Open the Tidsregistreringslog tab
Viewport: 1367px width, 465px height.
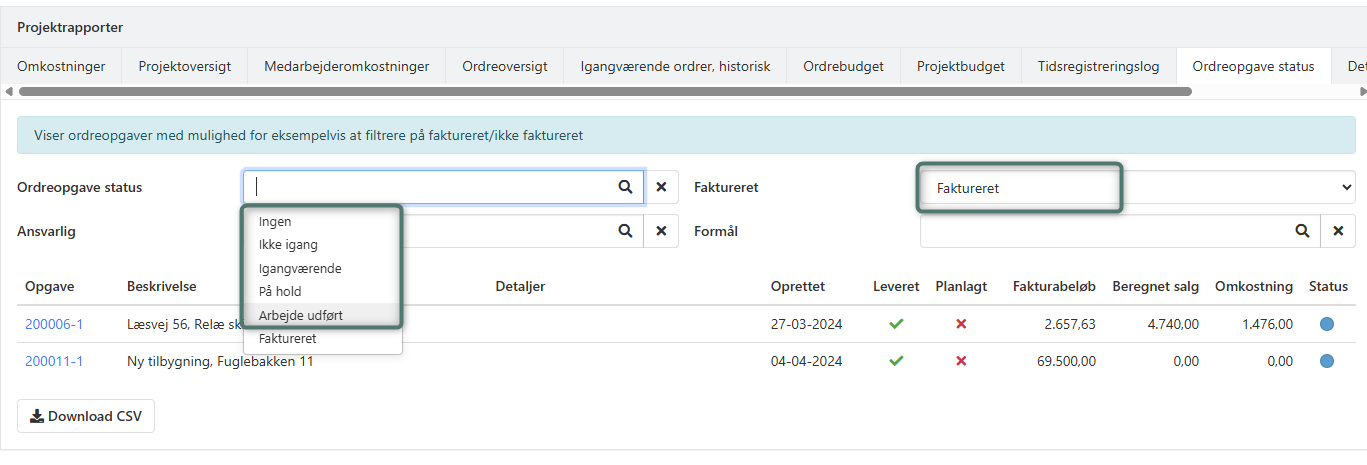pos(1099,67)
